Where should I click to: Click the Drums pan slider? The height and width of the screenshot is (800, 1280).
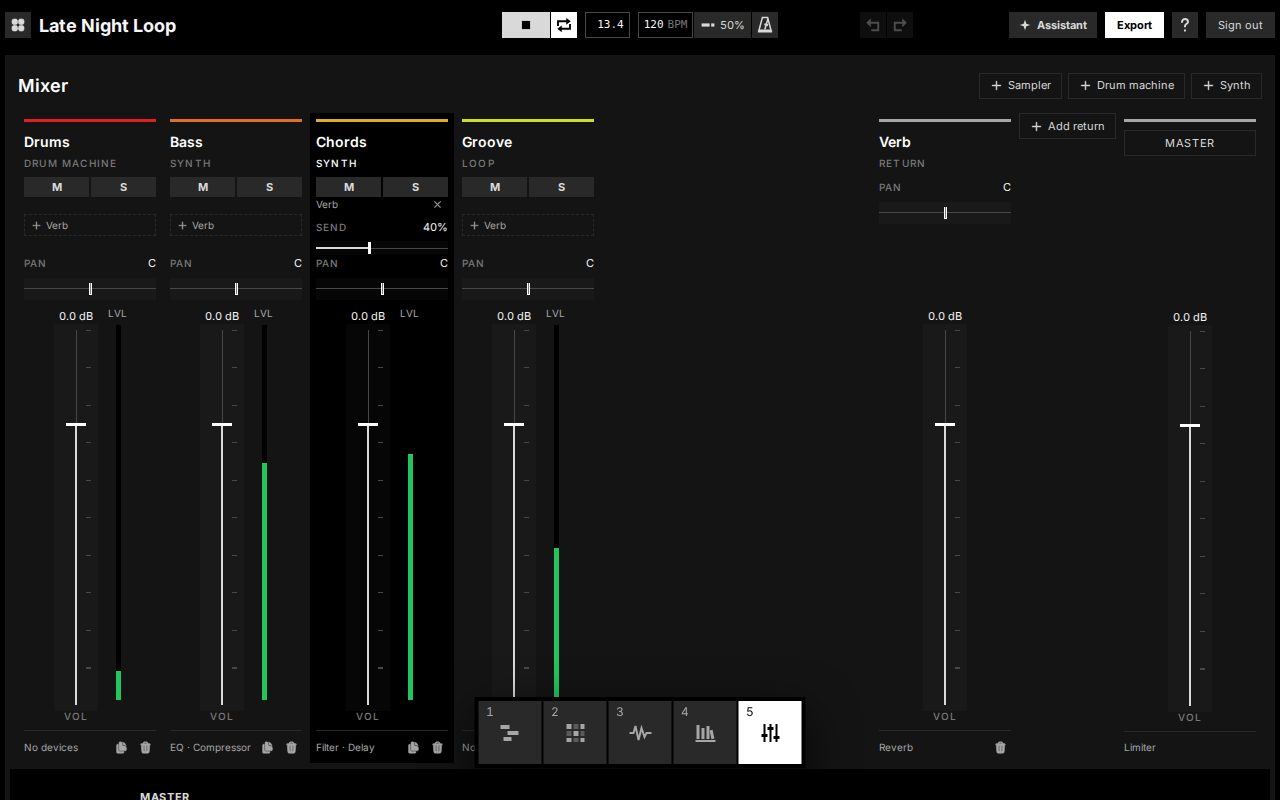click(90, 289)
